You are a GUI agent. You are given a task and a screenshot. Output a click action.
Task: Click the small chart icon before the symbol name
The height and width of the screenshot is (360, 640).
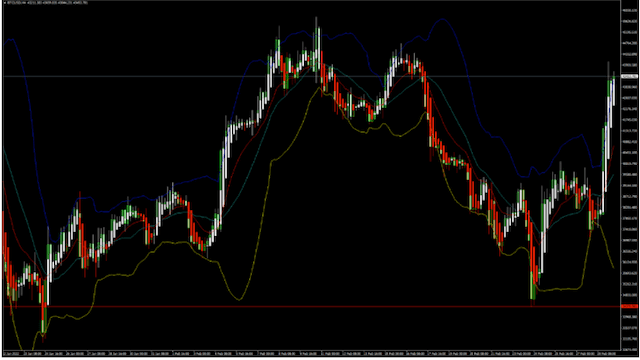click(5, 2)
